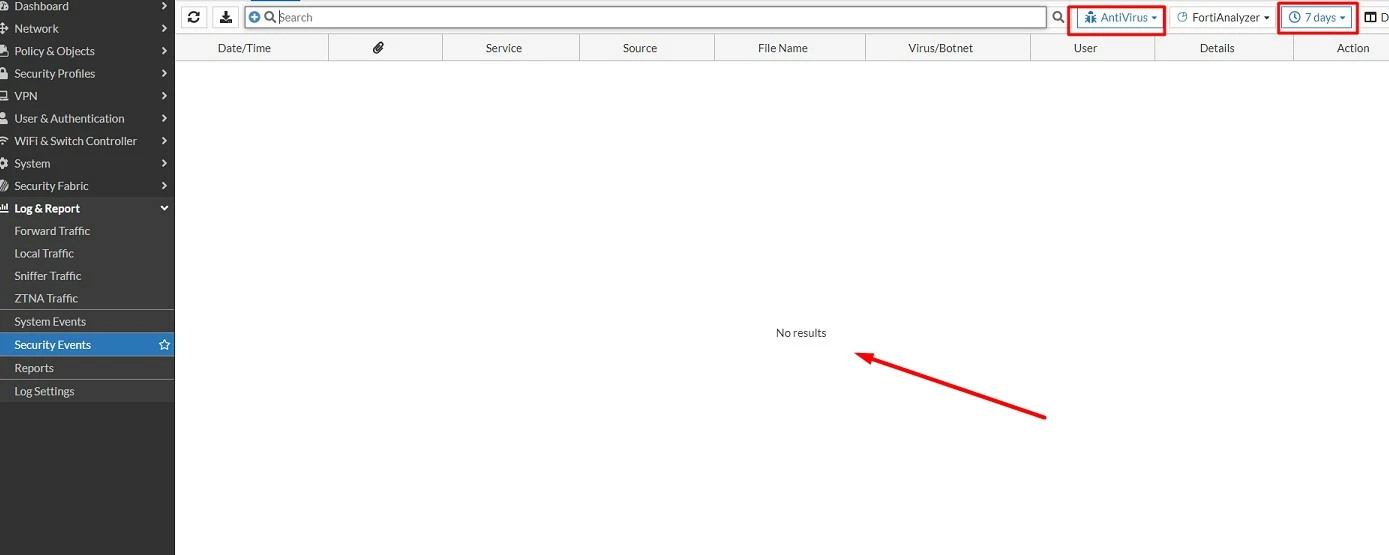Expand the Security Profiles menu
This screenshot has width=1389, height=555.
coord(87,74)
